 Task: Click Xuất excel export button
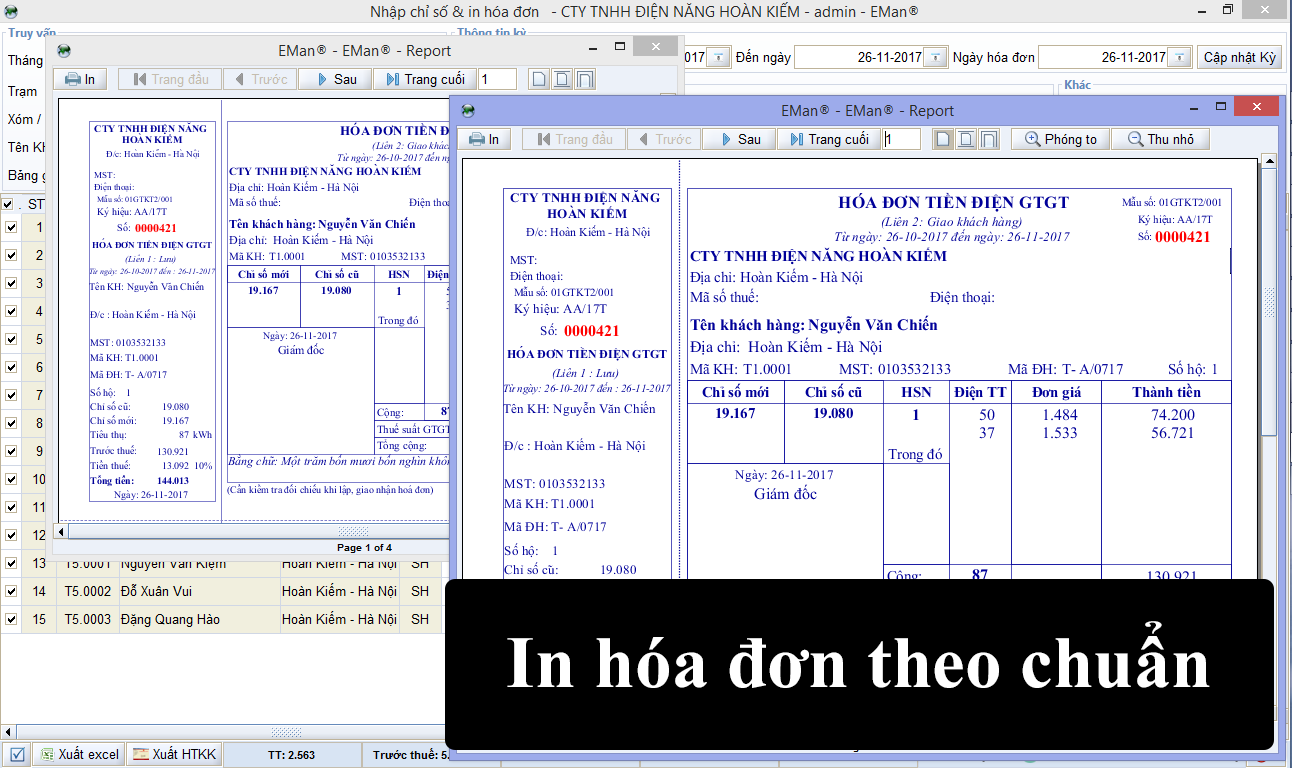79,754
